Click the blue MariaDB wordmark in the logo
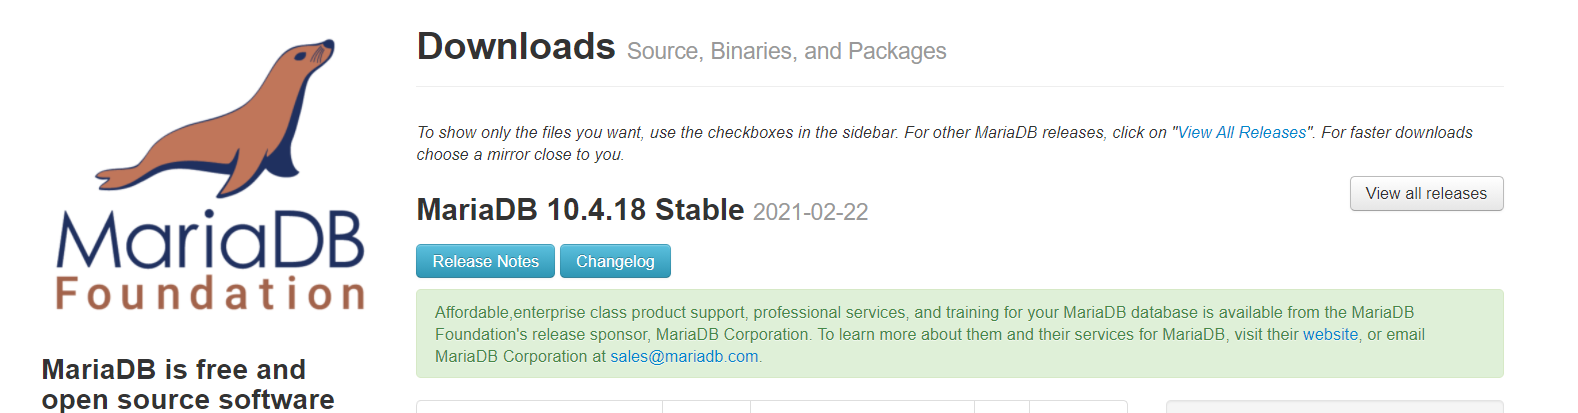The height and width of the screenshot is (413, 1578). pos(210,240)
